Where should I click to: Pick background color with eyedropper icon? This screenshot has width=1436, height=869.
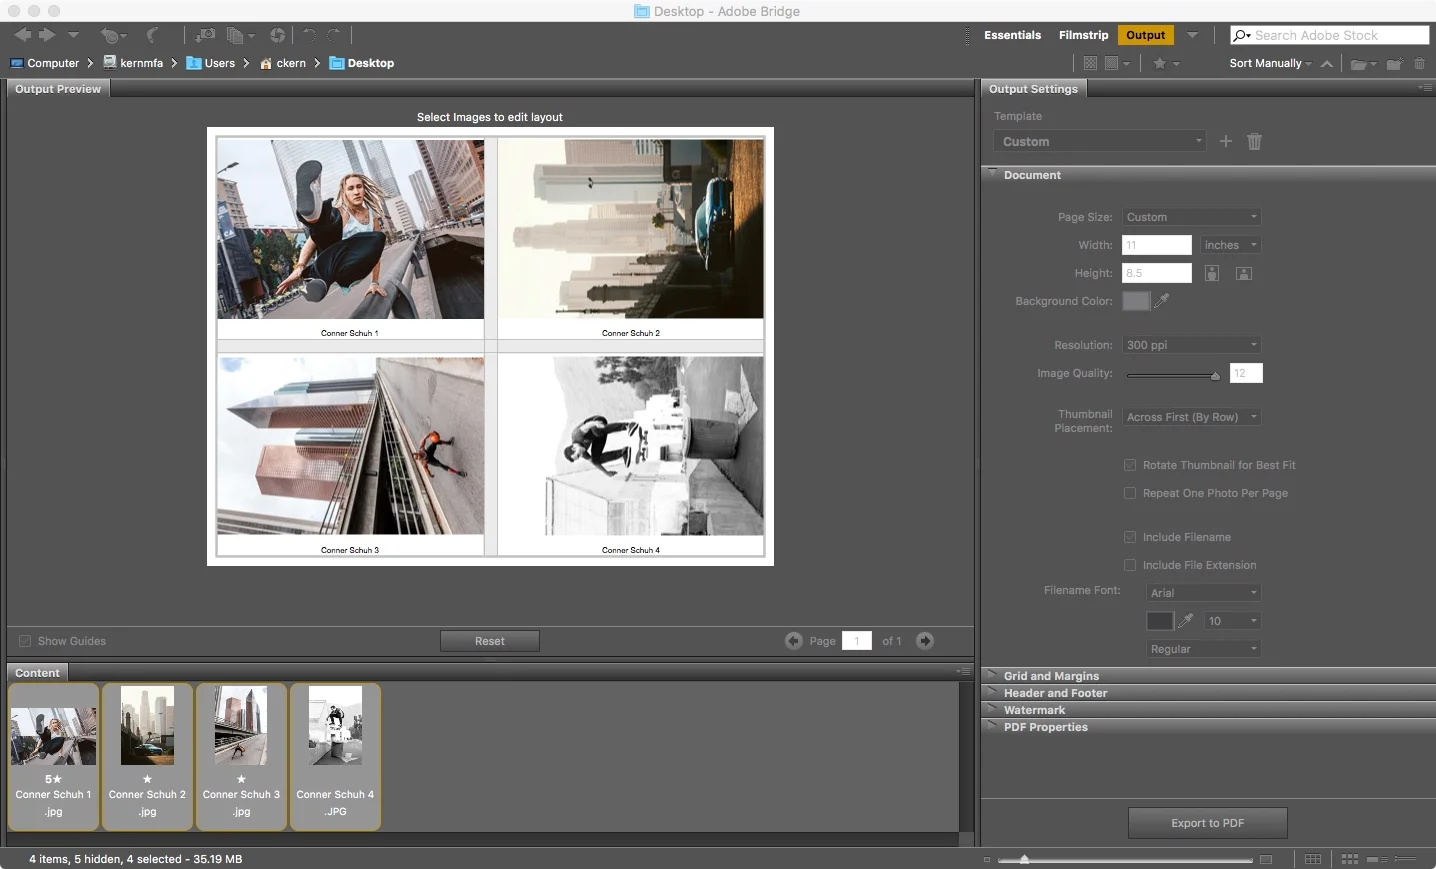1162,300
